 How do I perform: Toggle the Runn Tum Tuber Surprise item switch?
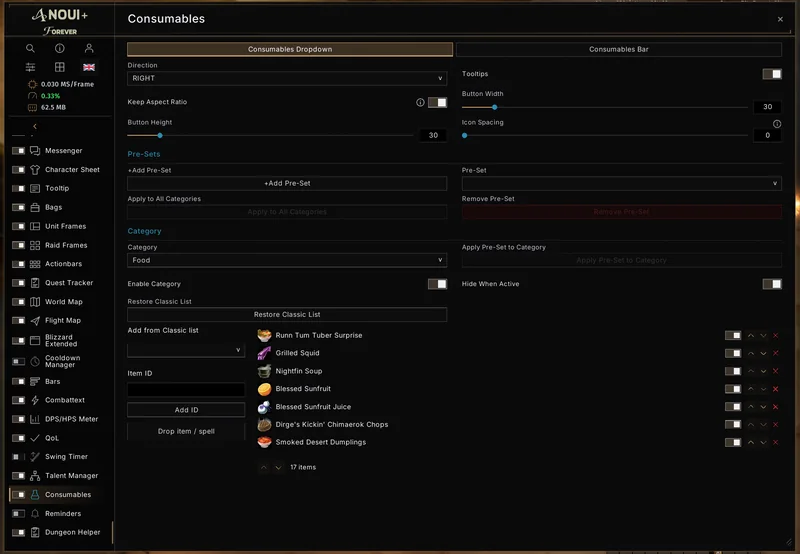(x=733, y=335)
